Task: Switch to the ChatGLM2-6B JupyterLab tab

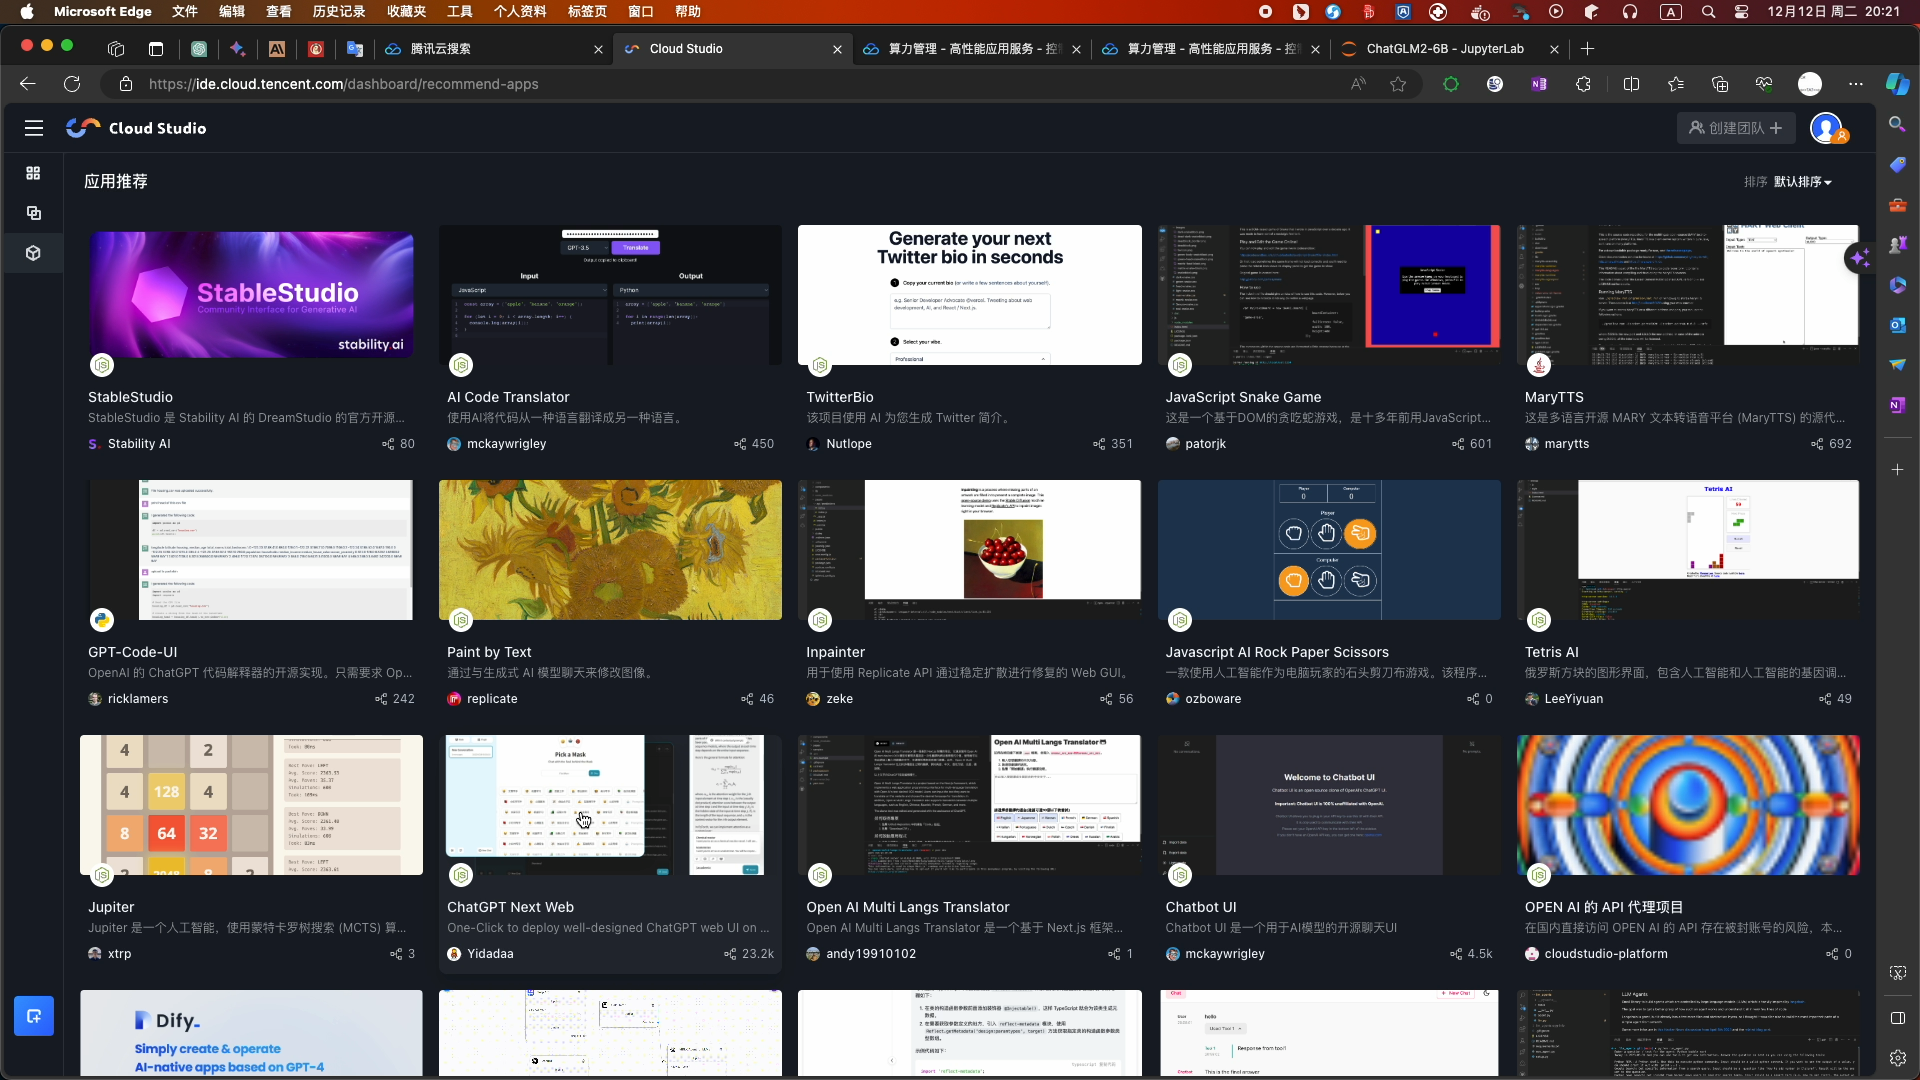Action: 1445,48
